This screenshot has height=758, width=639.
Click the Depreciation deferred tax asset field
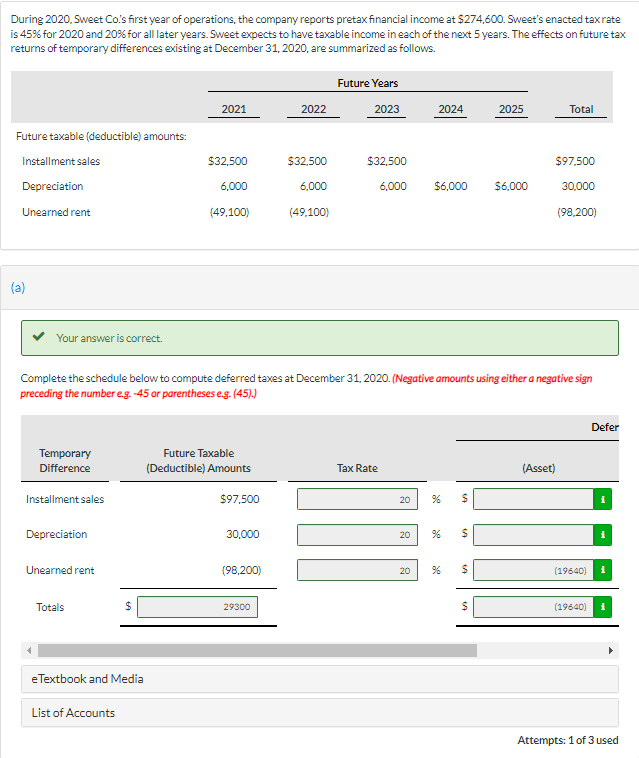click(x=533, y=535)
